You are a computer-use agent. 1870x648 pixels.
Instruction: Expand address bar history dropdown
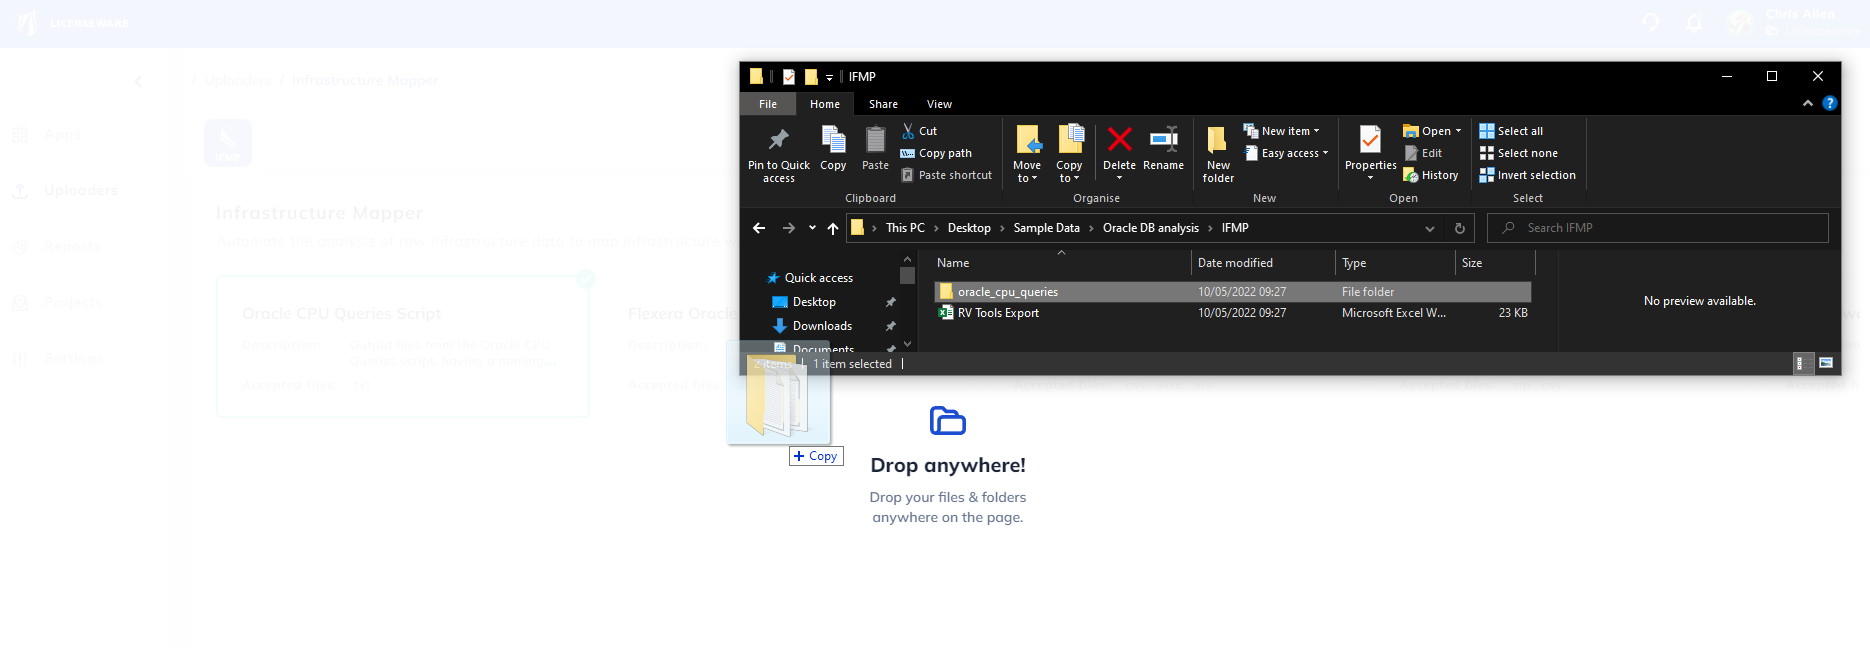[x=1430, y=228]
